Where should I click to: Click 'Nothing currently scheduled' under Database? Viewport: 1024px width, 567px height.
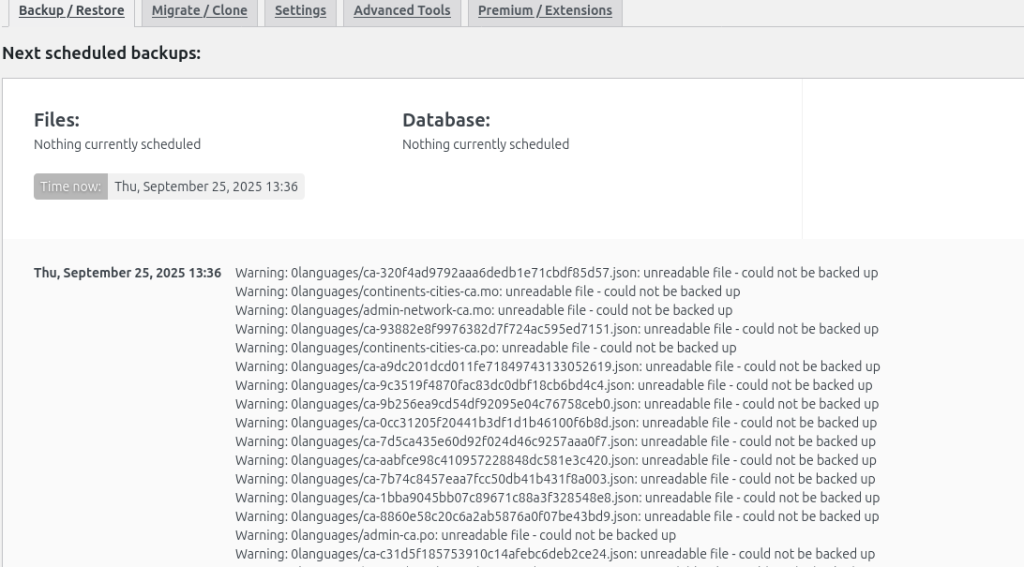point(485,144)
